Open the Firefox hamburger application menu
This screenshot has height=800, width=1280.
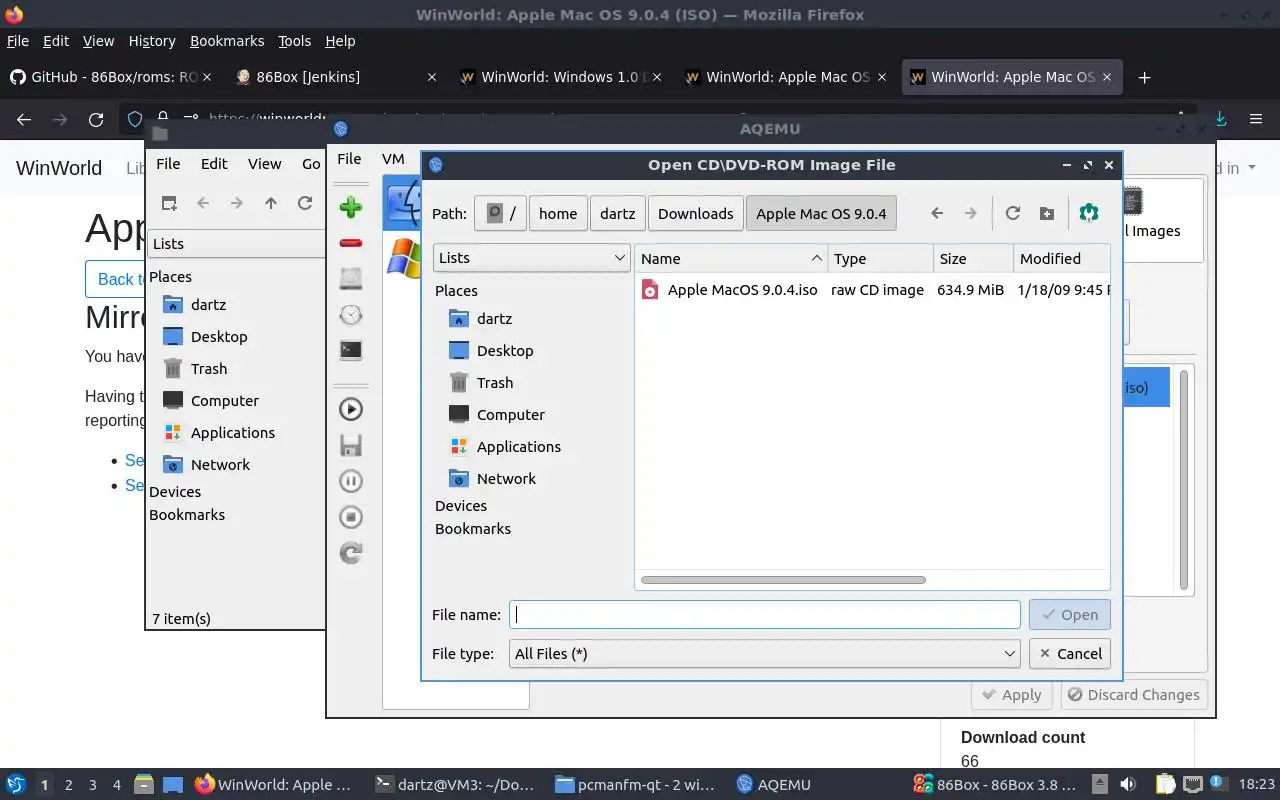1256,119
